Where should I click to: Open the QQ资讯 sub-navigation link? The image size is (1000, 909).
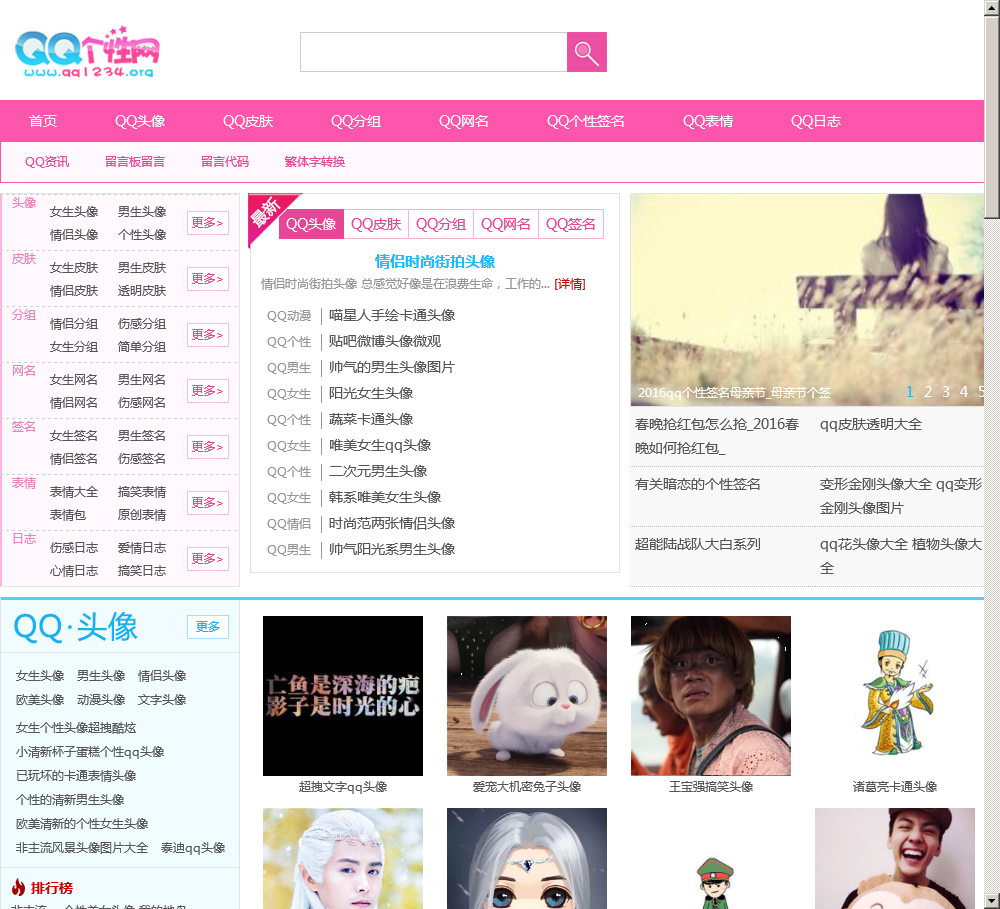point(47,162)
